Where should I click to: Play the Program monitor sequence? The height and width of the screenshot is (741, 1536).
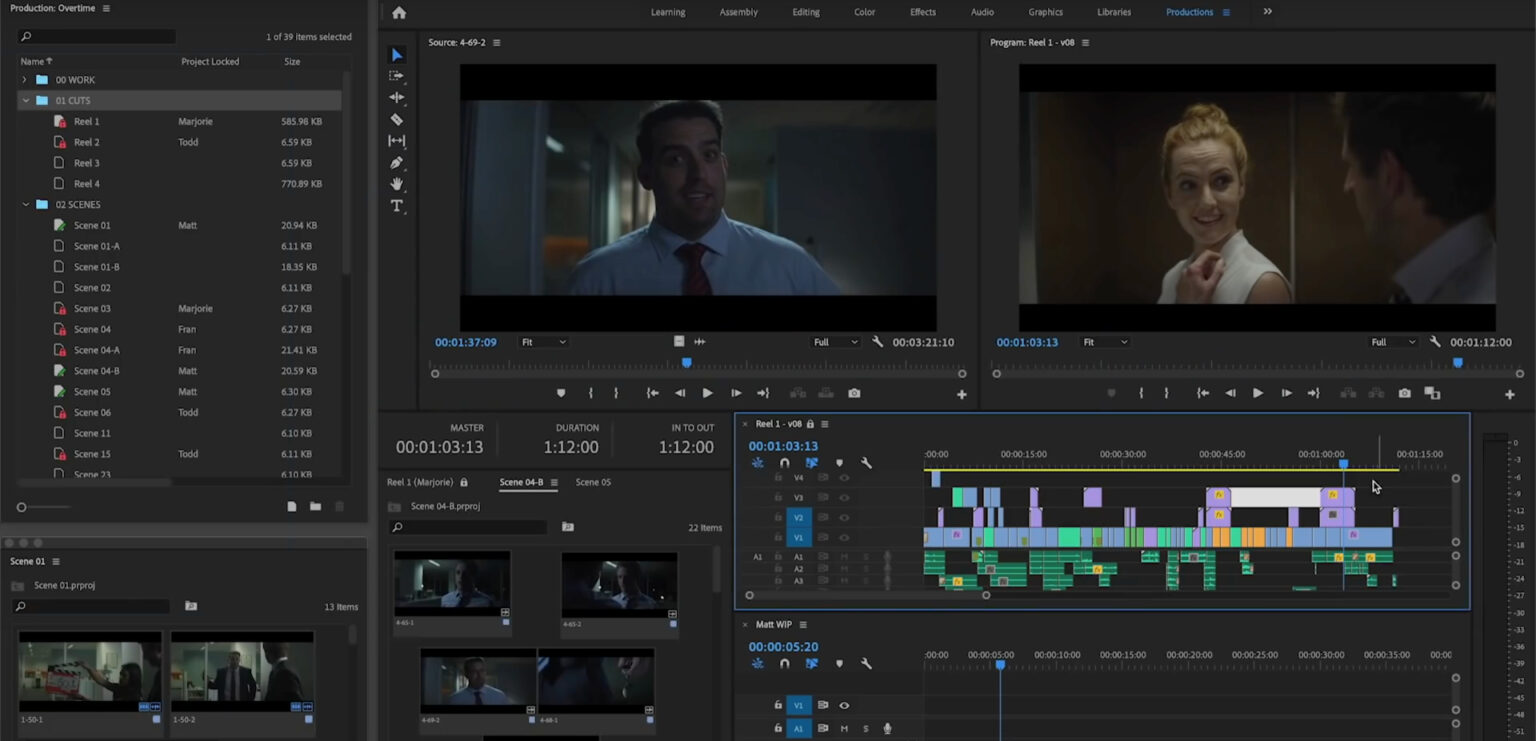tap(1258, 393)
